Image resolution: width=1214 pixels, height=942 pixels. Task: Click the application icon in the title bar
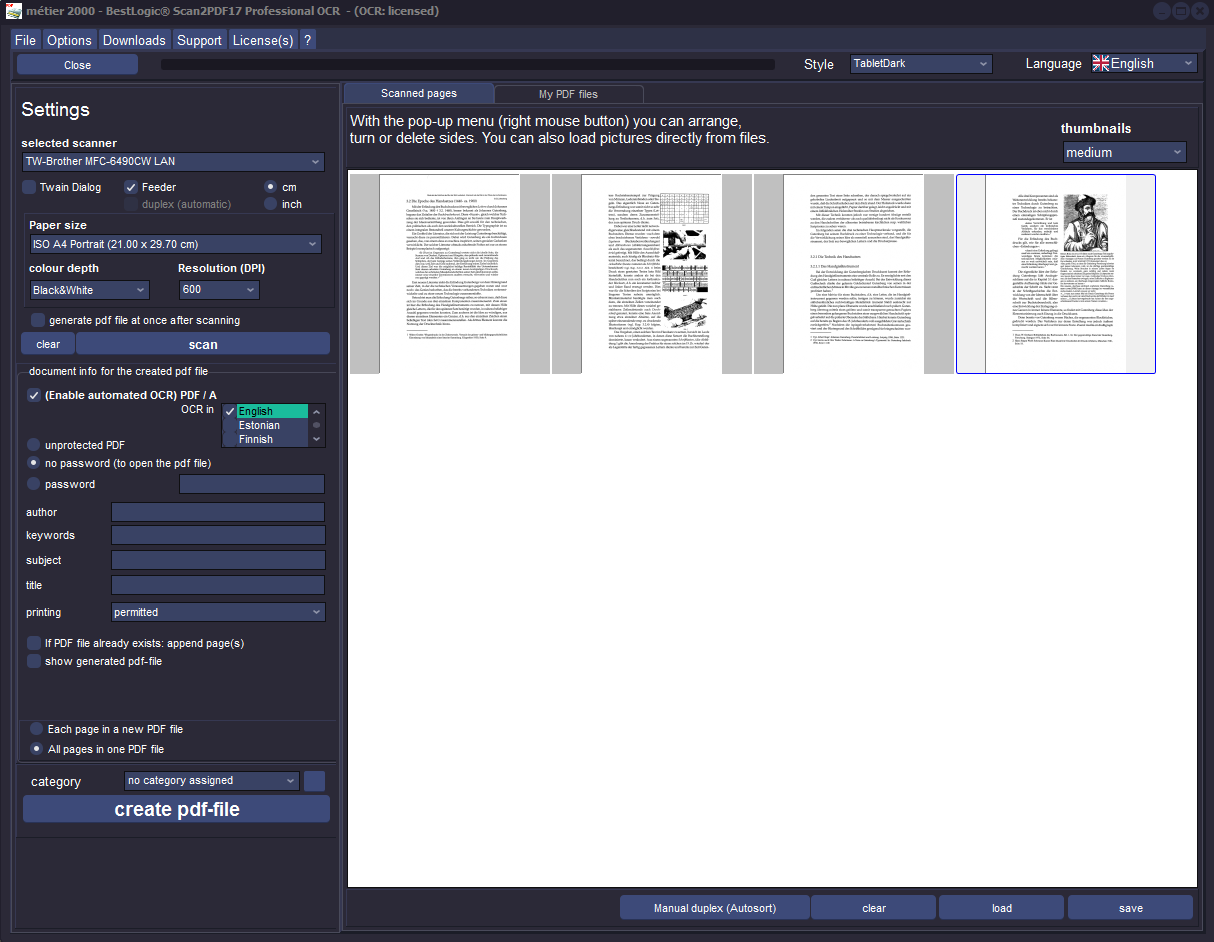[x=14, y=11]
